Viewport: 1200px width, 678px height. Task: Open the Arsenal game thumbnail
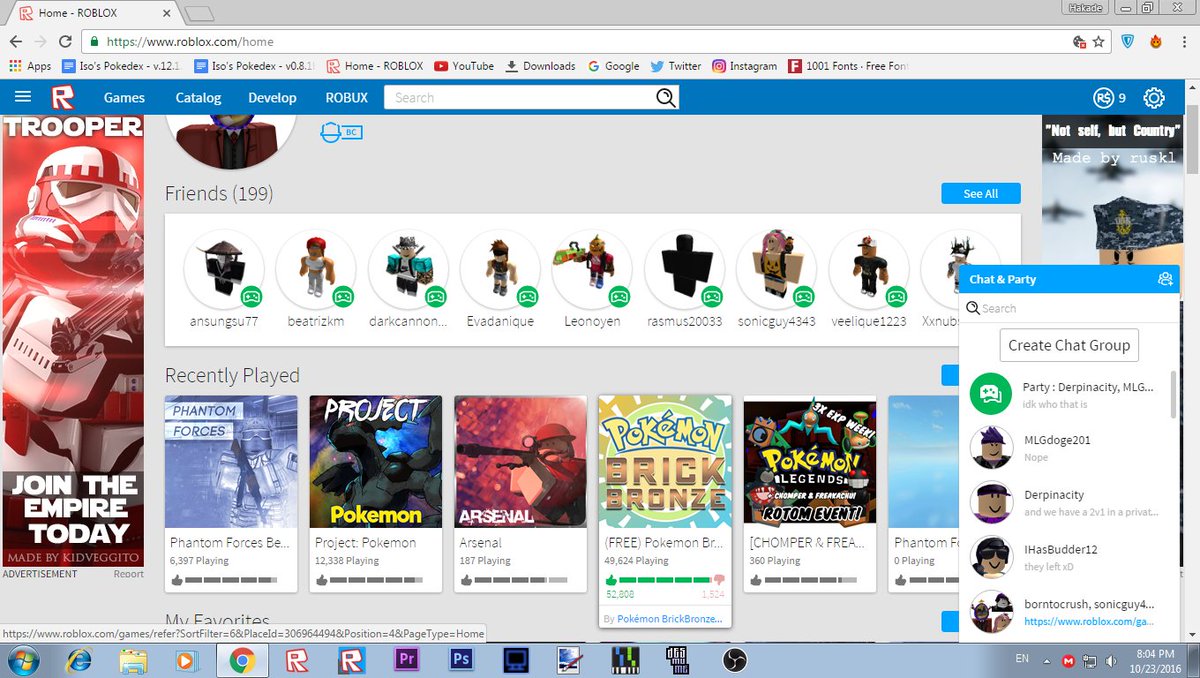(520, 461)
